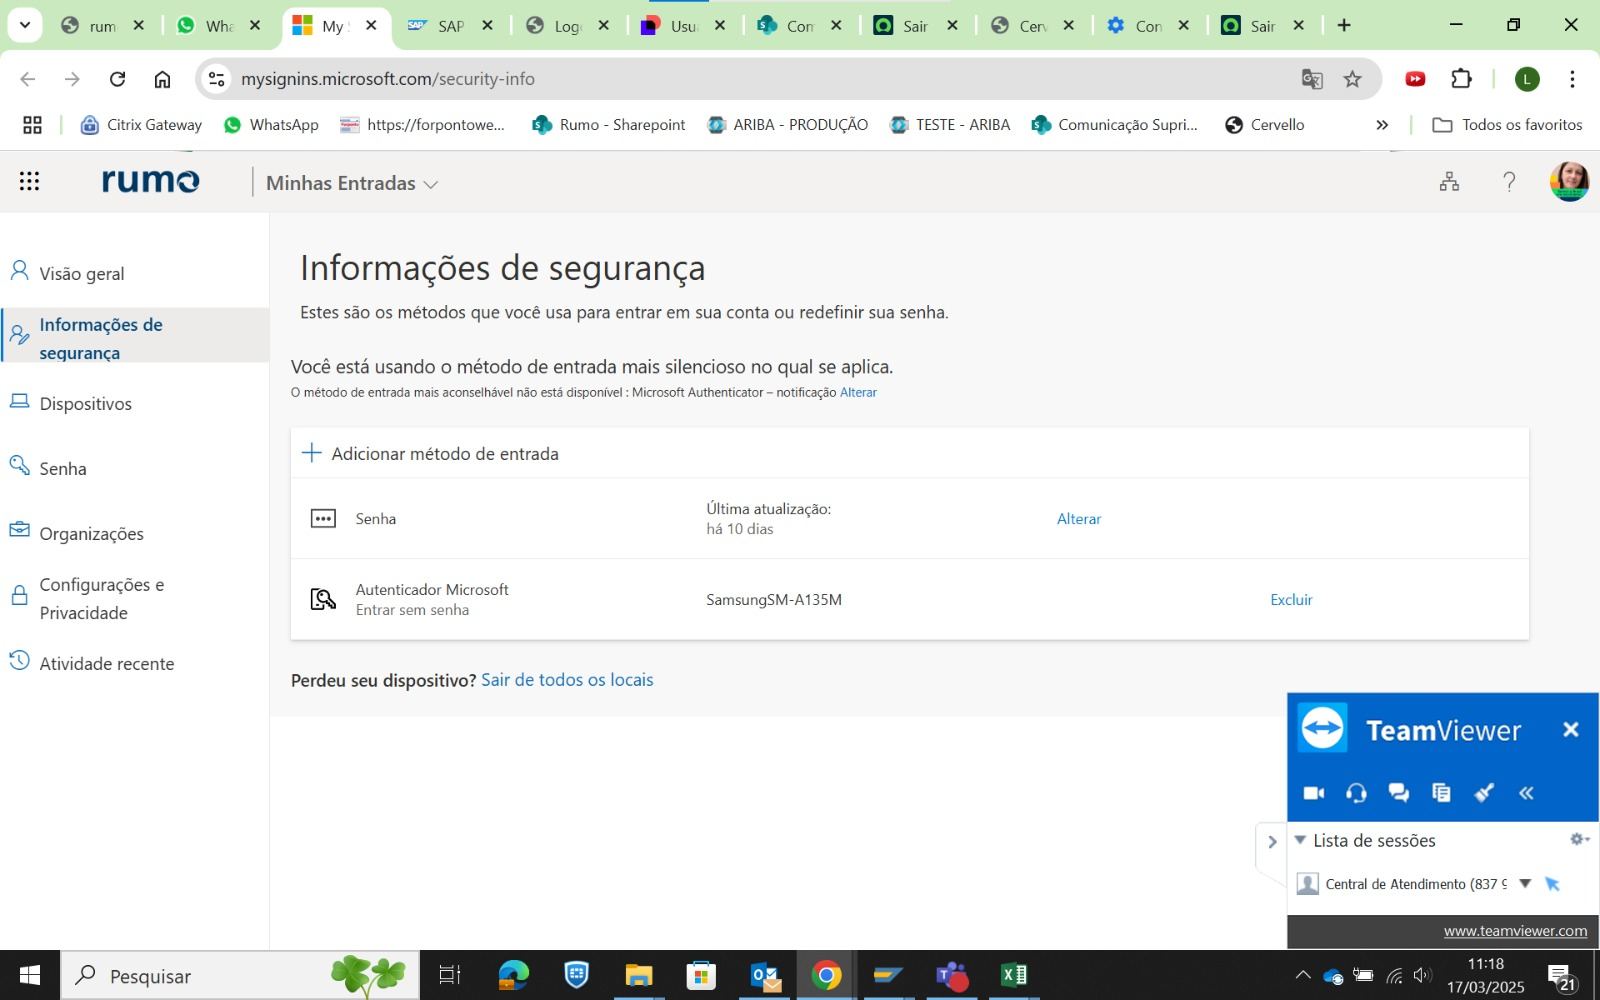This screenshot has height=1000, width=1600.
Task: Click the Autenticador Microsoft method icon
Action: pos(323,599)
